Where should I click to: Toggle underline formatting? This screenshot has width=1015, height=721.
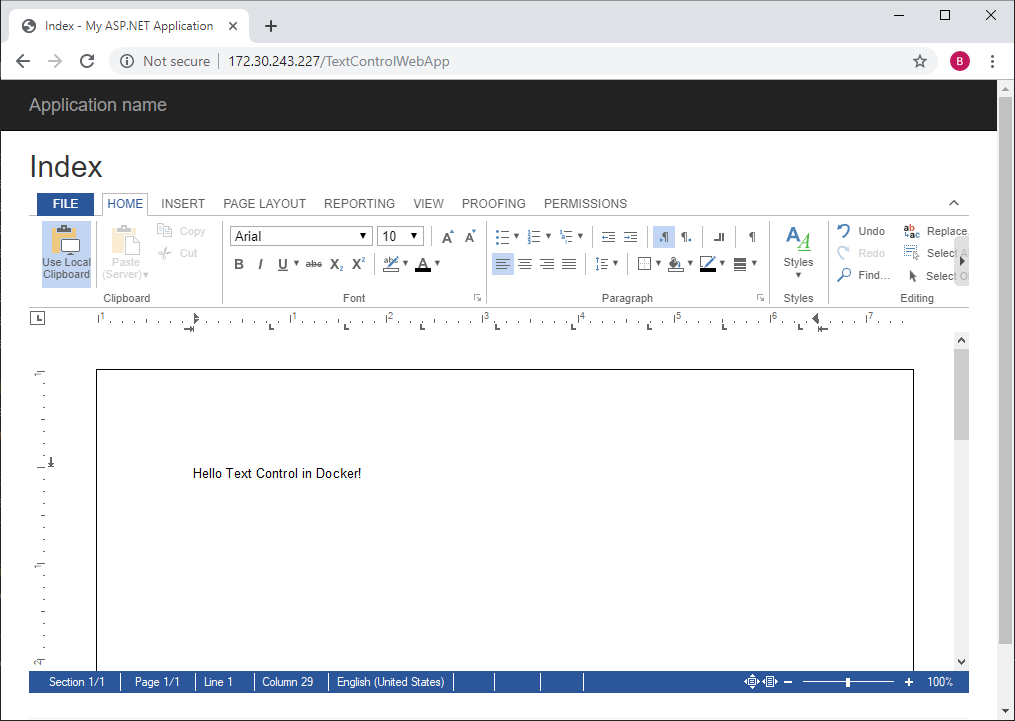point(282,264)
